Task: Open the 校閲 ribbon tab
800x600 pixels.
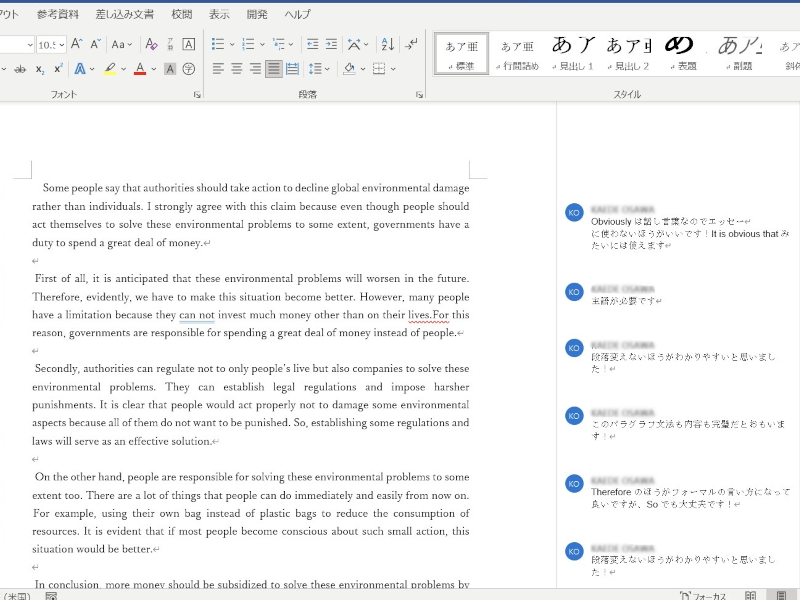Action: (181, 14)
